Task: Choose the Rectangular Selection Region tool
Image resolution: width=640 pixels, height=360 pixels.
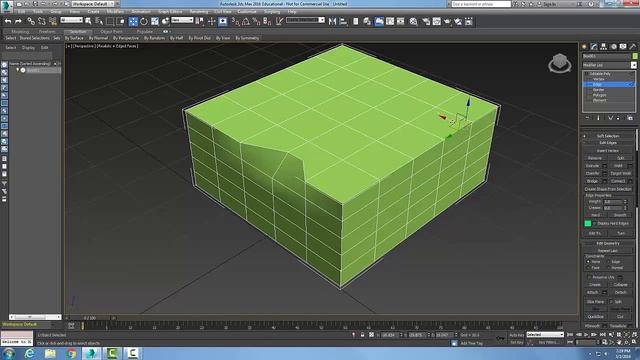Action: pyautogui.click(x=110, y=21)
